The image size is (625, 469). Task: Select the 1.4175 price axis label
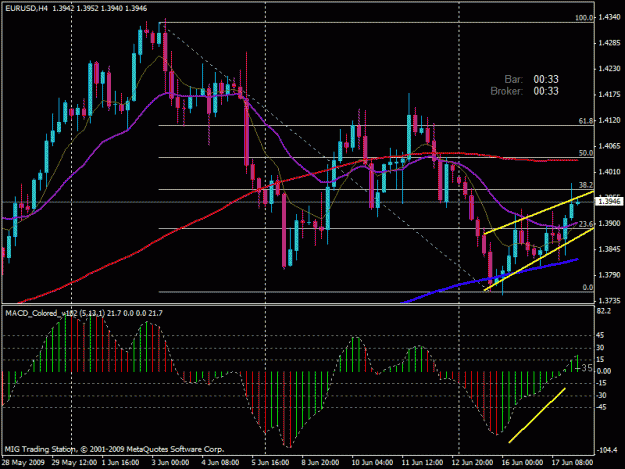coord(610,94)
